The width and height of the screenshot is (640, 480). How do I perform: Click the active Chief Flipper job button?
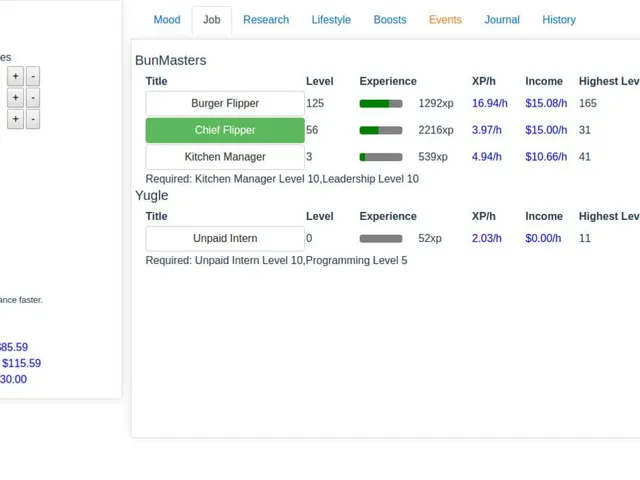(x=225, y=130)
